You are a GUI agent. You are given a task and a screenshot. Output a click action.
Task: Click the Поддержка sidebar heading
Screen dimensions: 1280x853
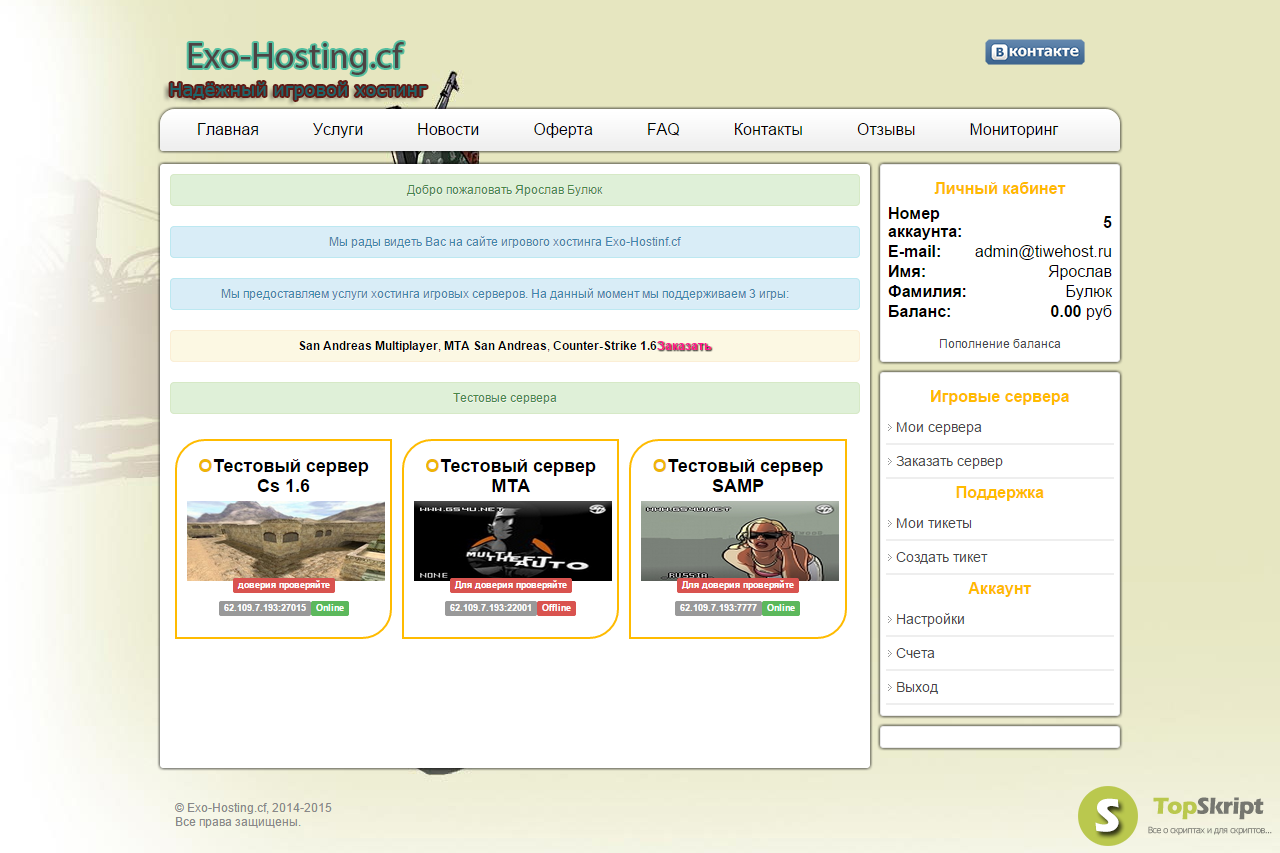tap(1000, 493)
